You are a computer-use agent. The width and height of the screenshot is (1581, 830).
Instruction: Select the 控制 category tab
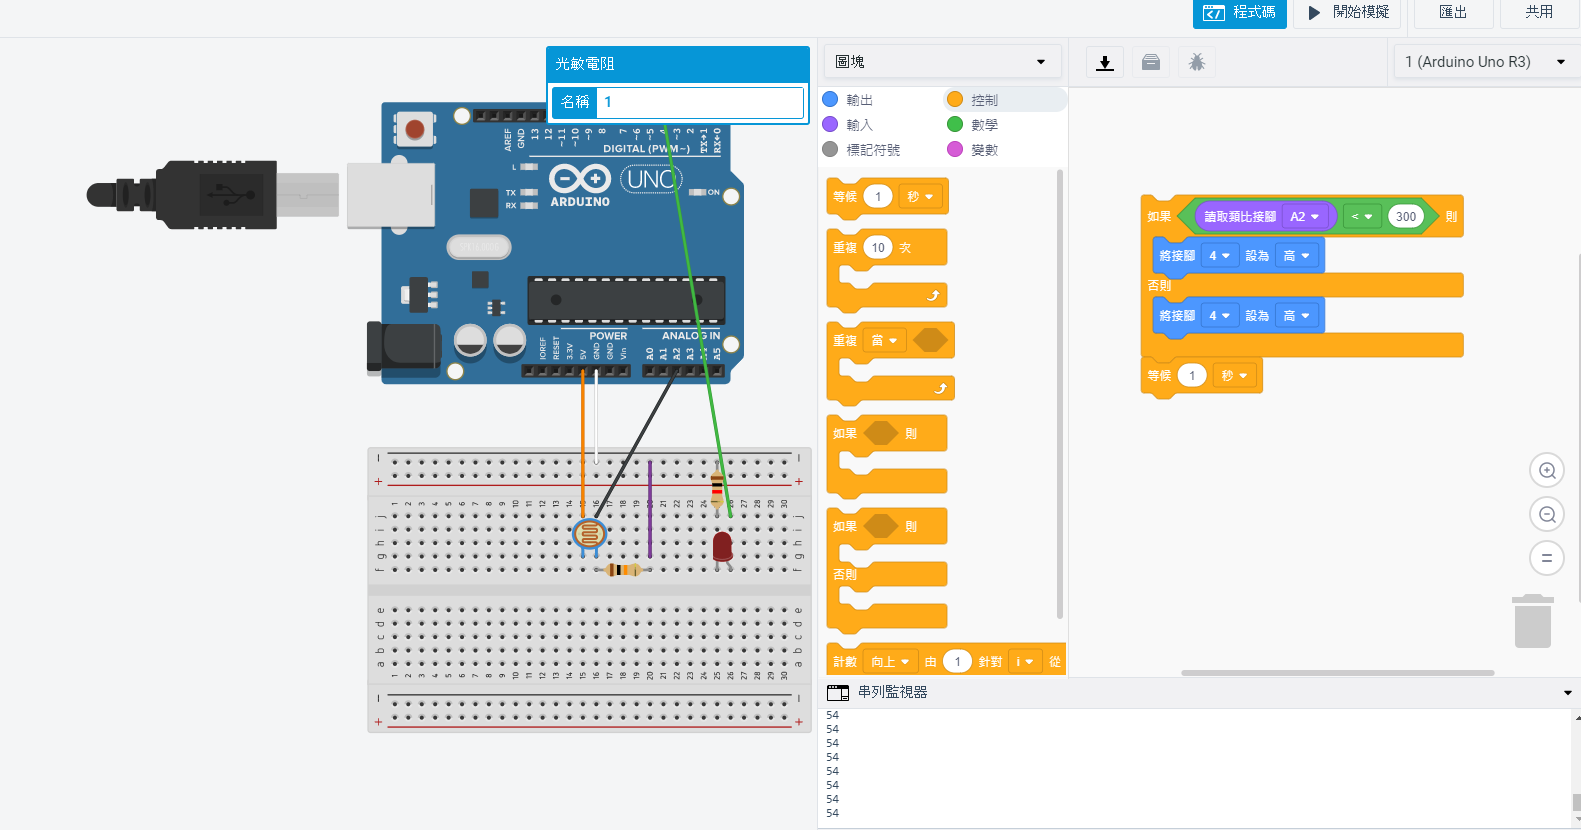(x=984, y=100)
